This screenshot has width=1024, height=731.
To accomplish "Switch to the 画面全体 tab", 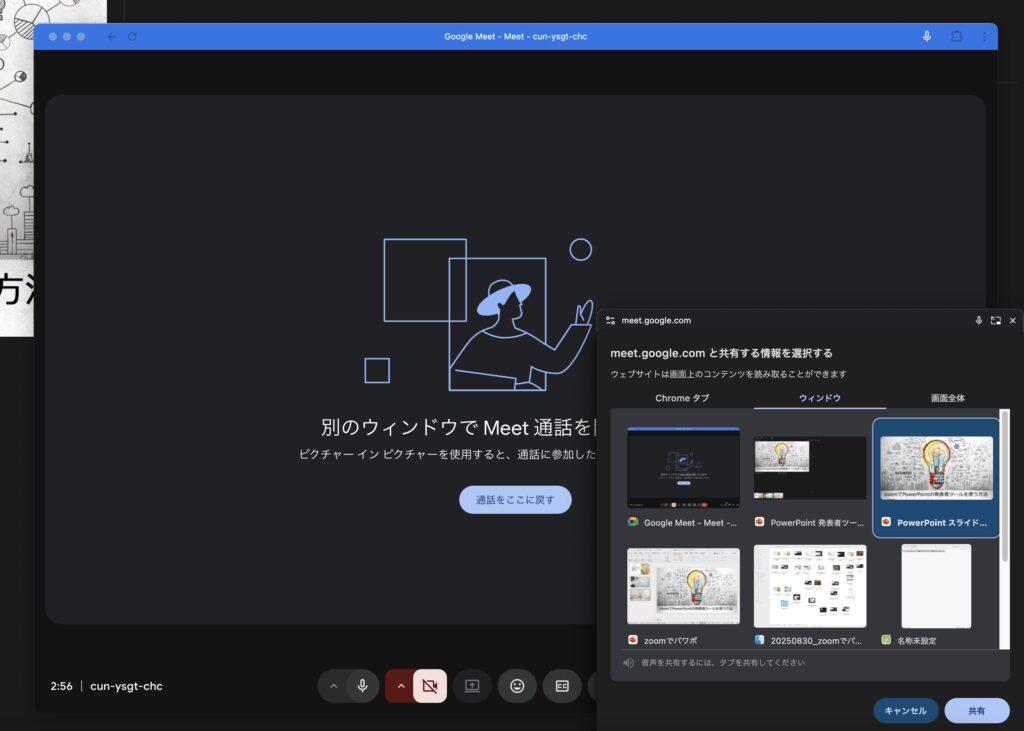I will pyautogui.click(x=947, y=398).
